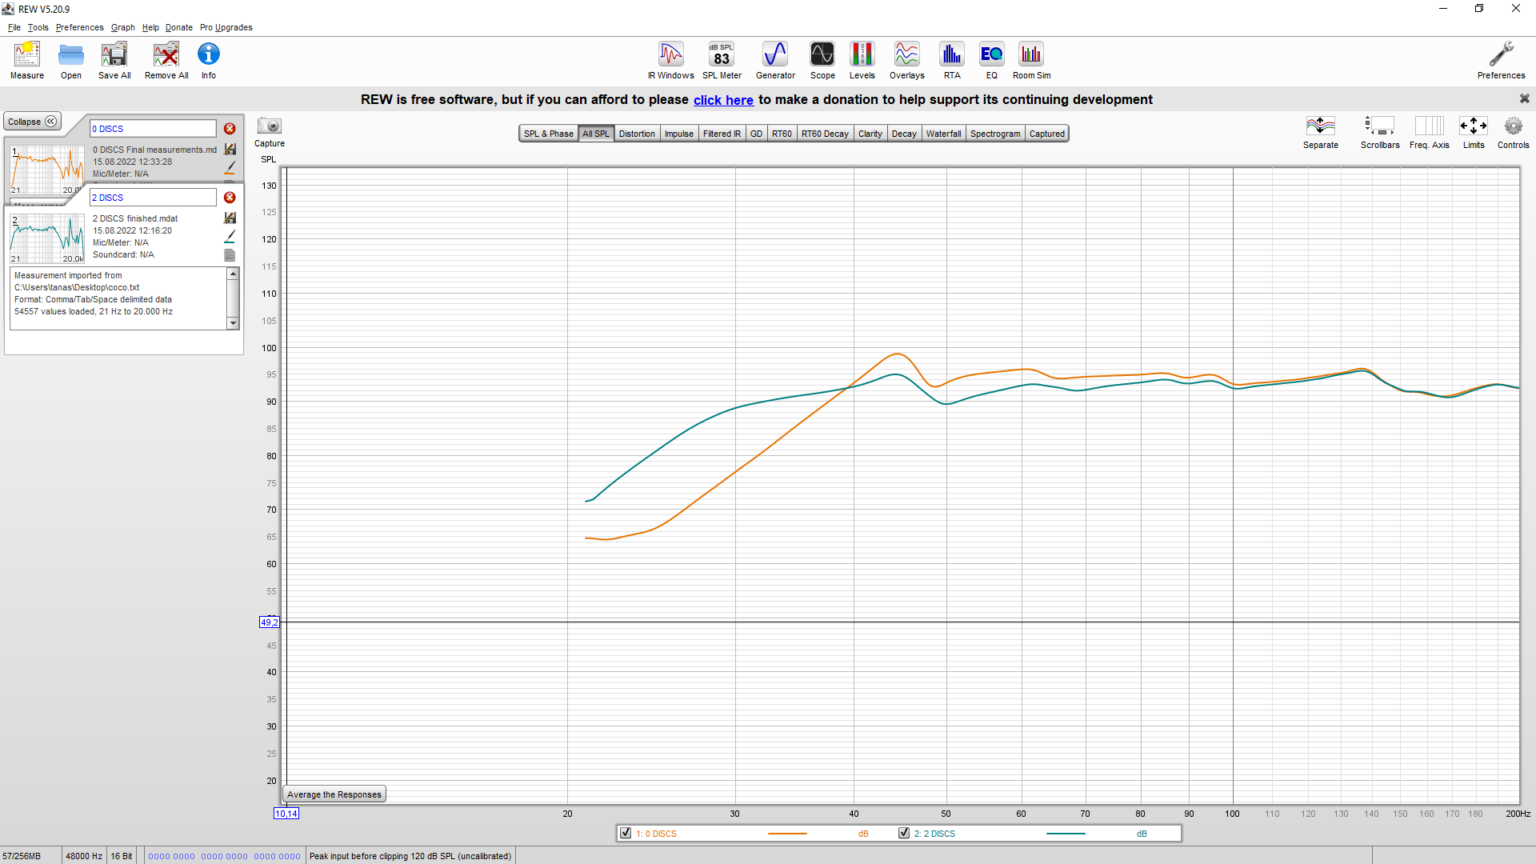Open the Room Sim tool
Image resolution: width=1536 pixels, height=864 pixels.
click(x=1031, y=60)
